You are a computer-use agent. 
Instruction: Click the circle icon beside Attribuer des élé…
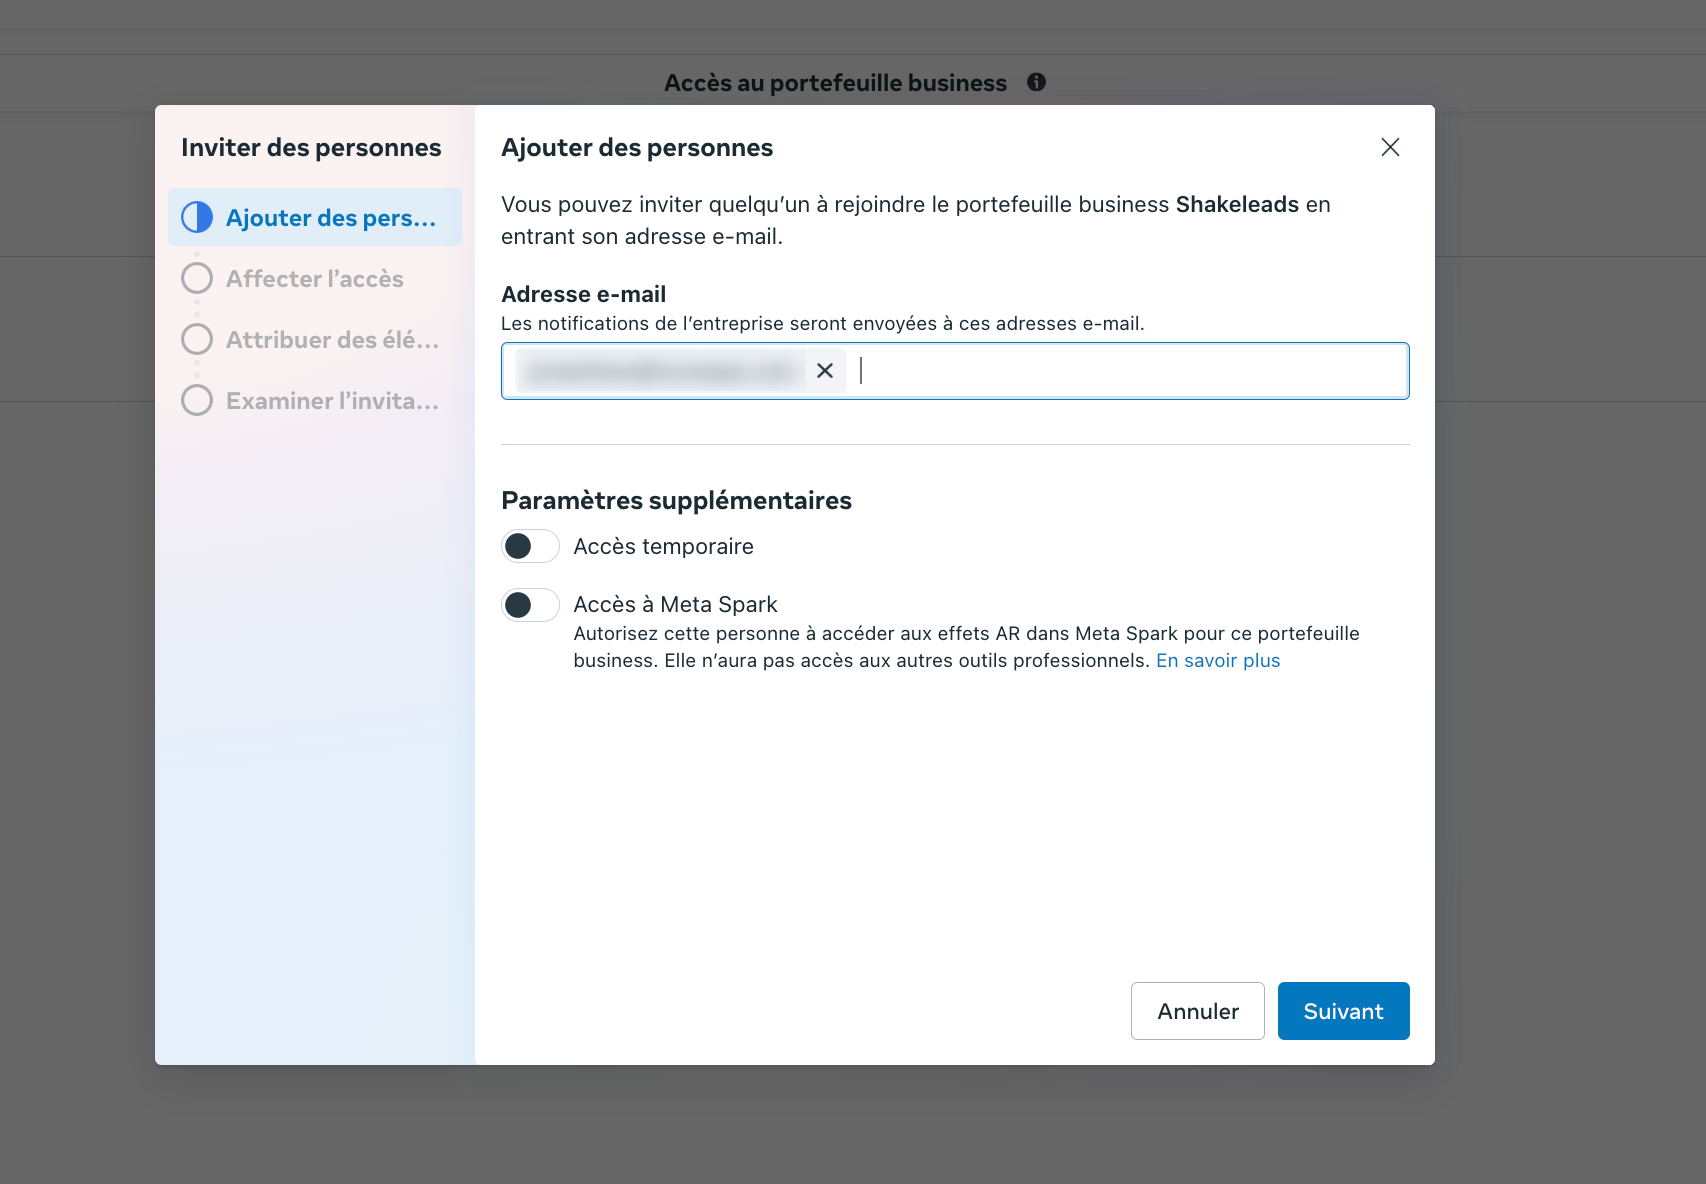point(197,339)
